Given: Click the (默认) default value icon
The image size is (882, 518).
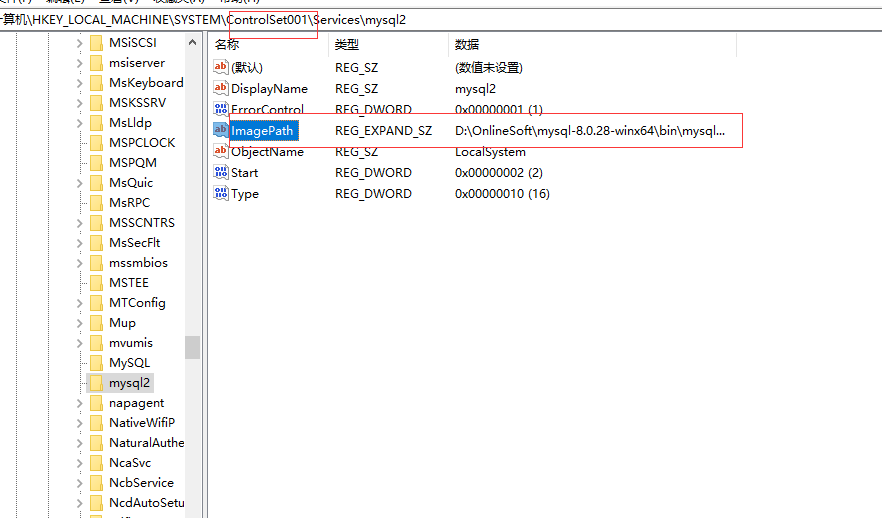Looking at the screenshot, I should coord(220,67).
